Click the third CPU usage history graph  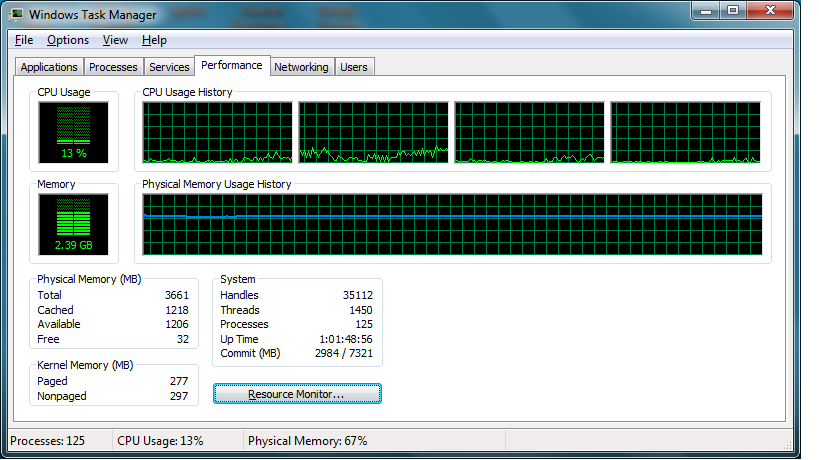click(x=530, y=133)
